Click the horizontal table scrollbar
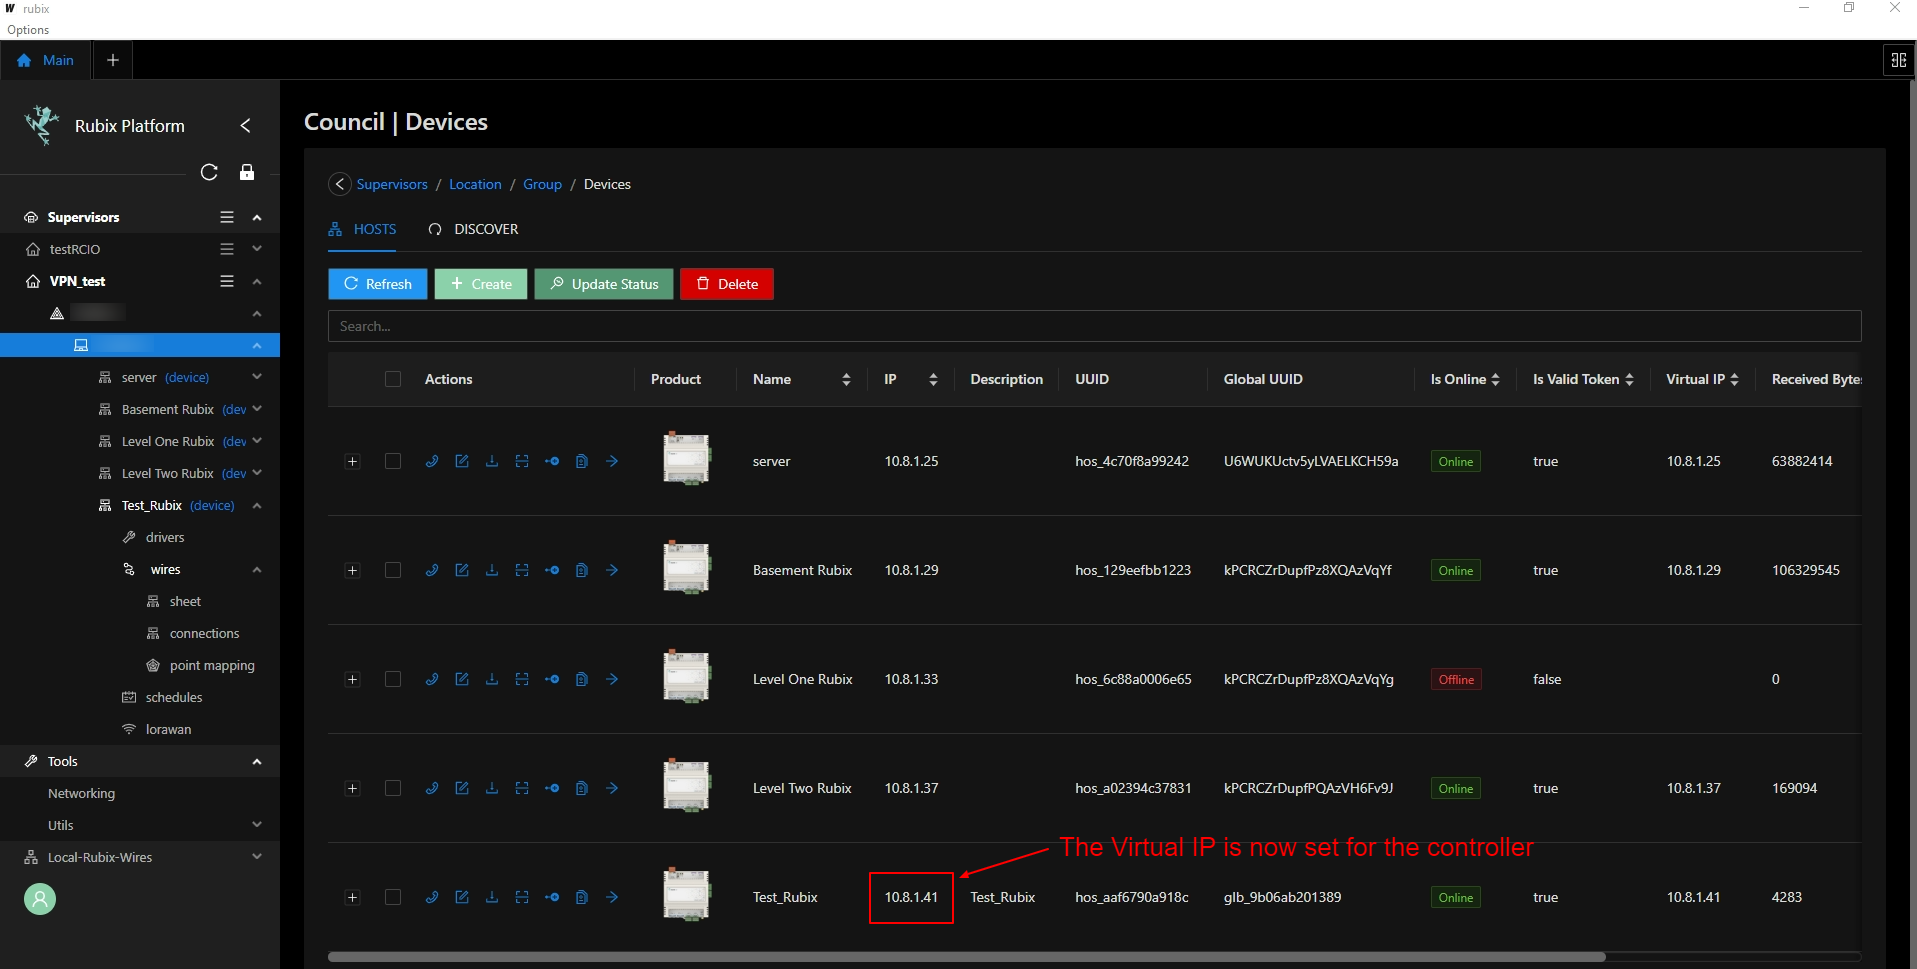Screen dimensions: 1917x969 (x=966, y=957)
